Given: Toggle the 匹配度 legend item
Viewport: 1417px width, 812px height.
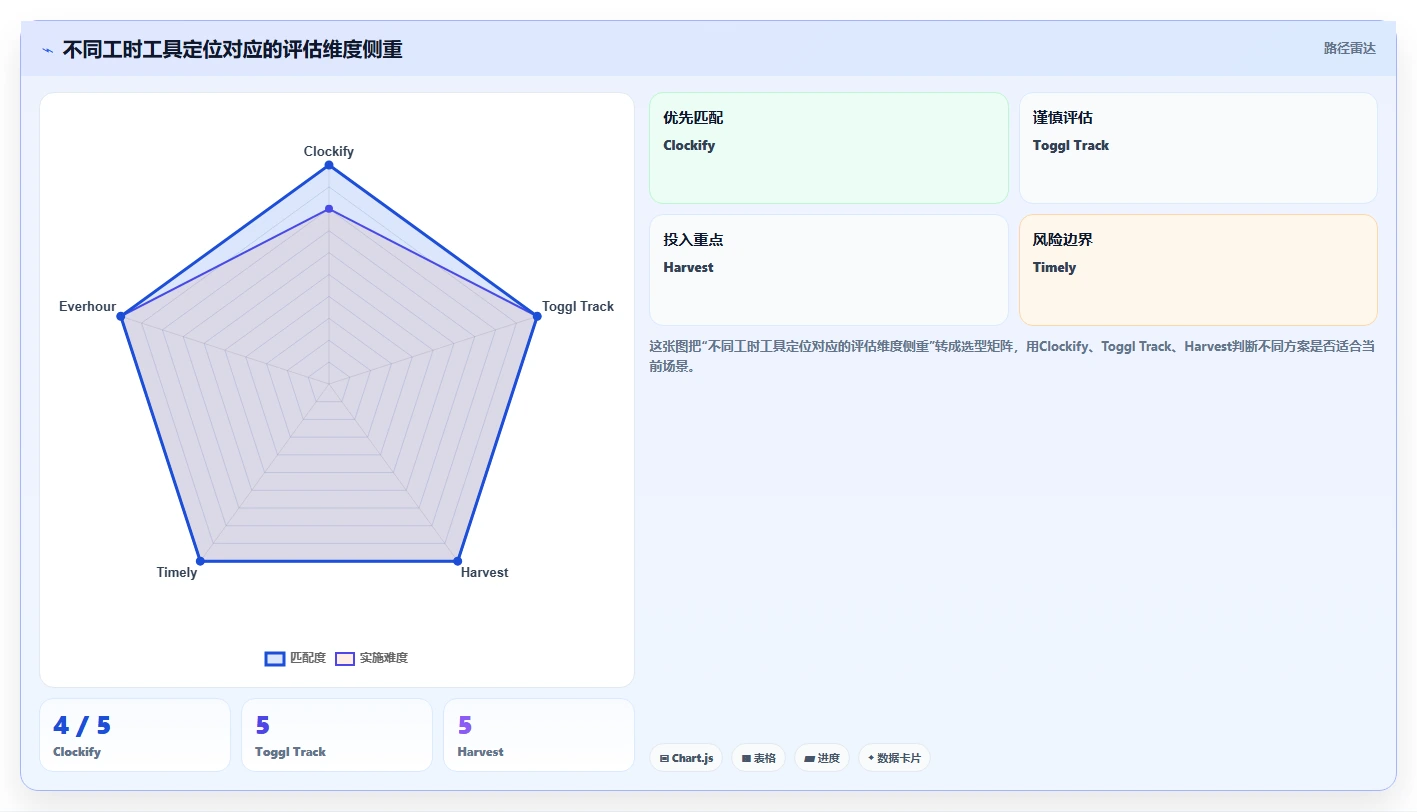Looking at the screenshot, I should [295, 658].
